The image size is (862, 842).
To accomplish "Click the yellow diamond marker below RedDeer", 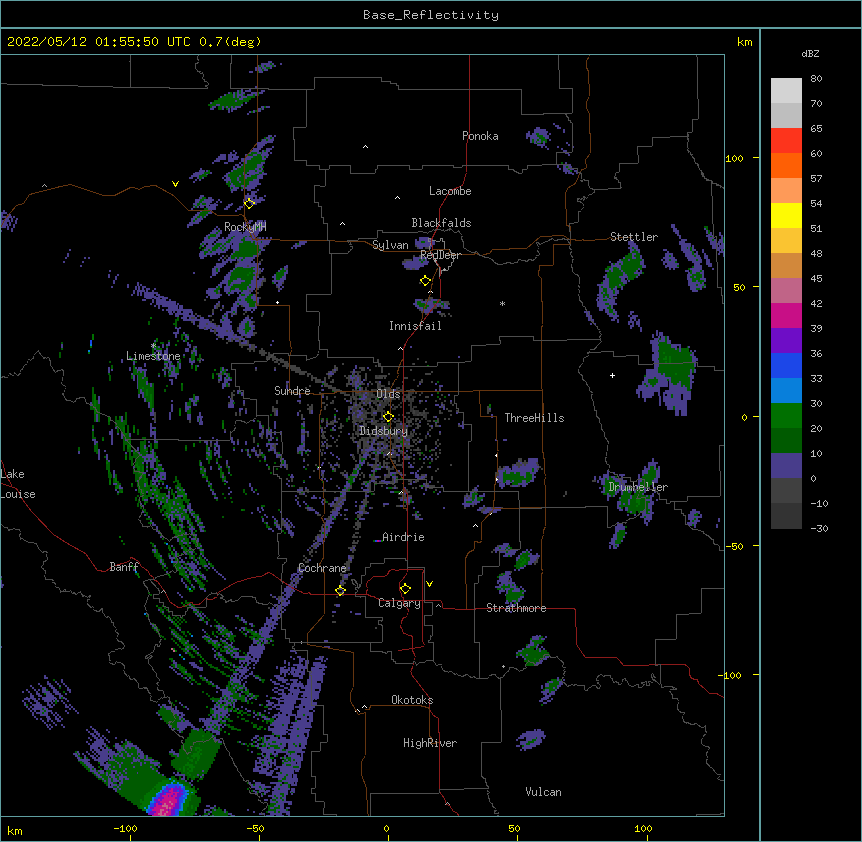I will 425,281.
